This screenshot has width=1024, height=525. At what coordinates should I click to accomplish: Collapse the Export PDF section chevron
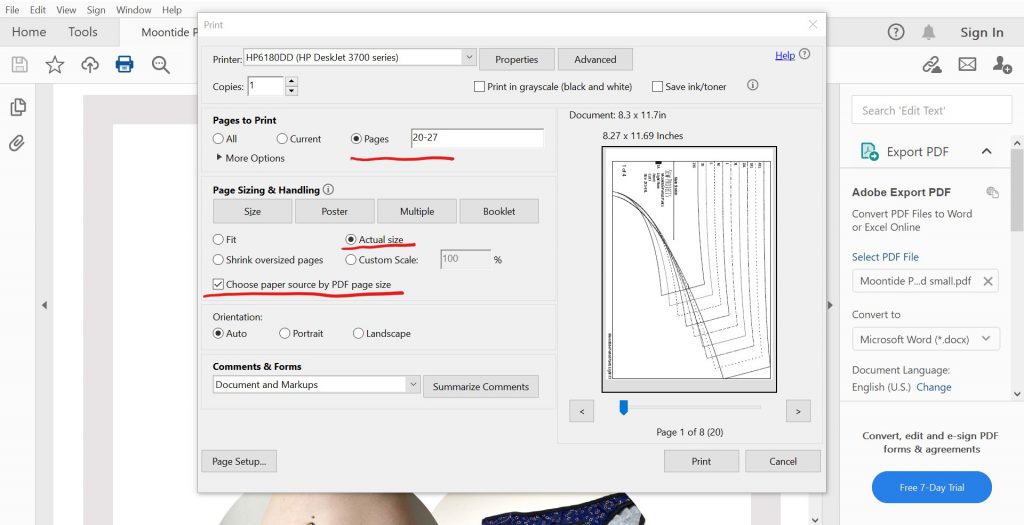point(986,151)
